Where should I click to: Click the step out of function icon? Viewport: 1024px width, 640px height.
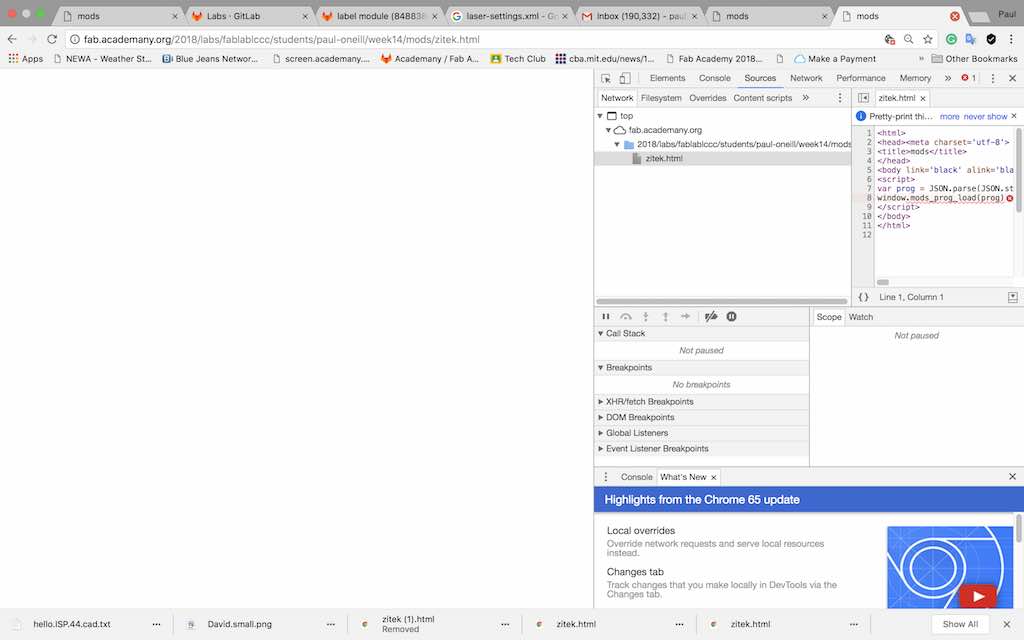(x=665, y=317)
